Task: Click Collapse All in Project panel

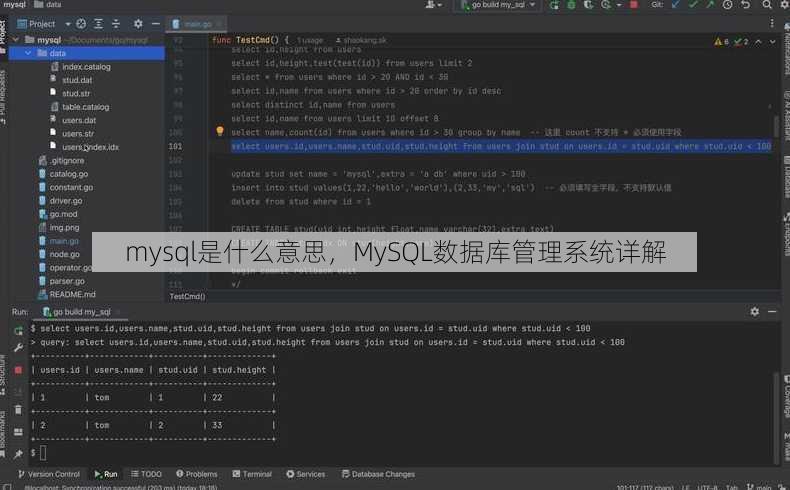Action: click(x=116, y=24)
